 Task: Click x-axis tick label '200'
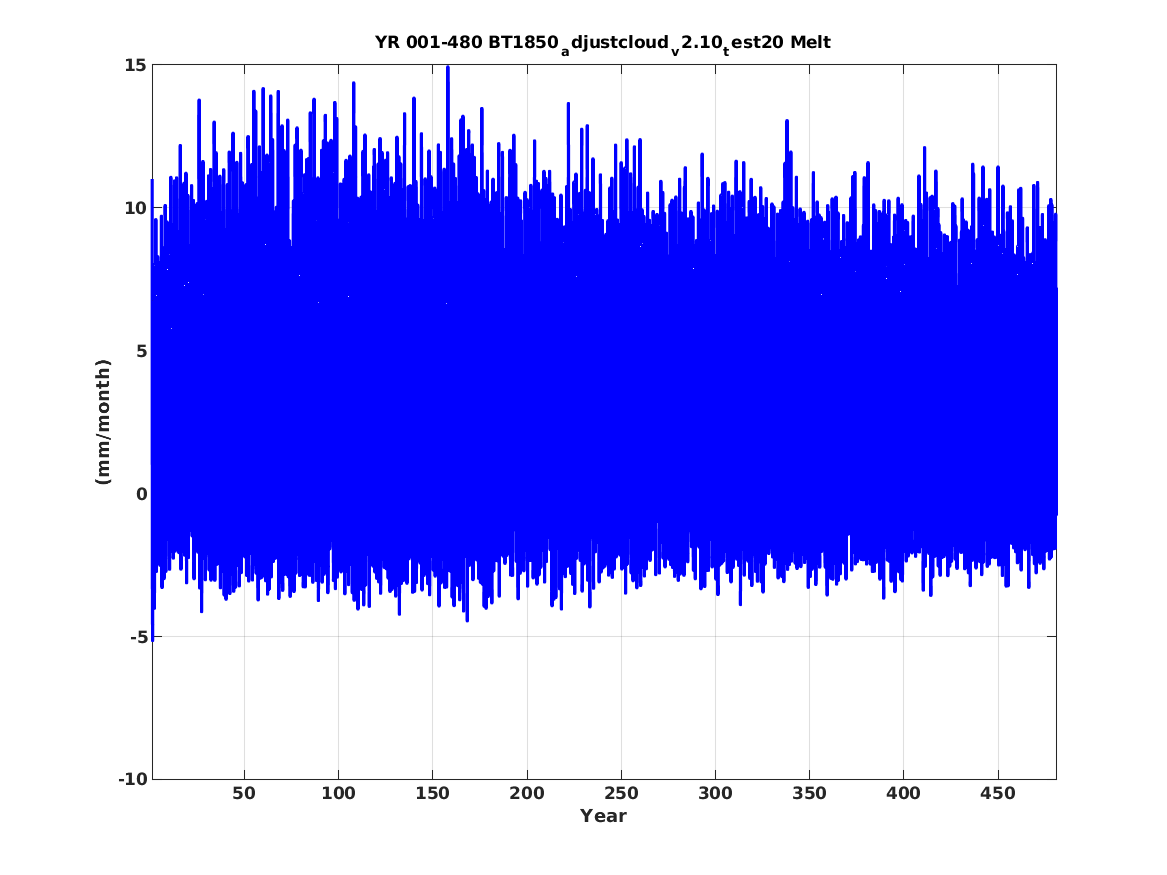click(527, 793)
